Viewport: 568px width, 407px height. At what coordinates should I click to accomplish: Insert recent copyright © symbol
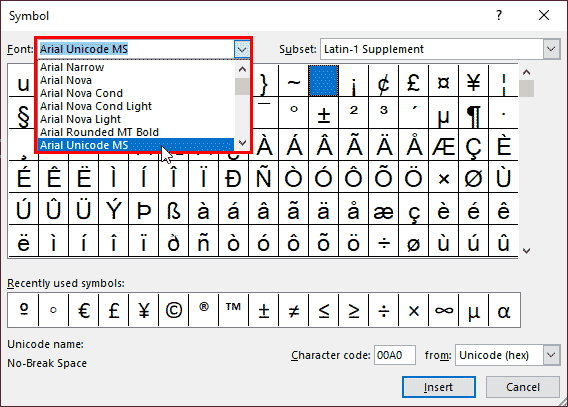174,310
